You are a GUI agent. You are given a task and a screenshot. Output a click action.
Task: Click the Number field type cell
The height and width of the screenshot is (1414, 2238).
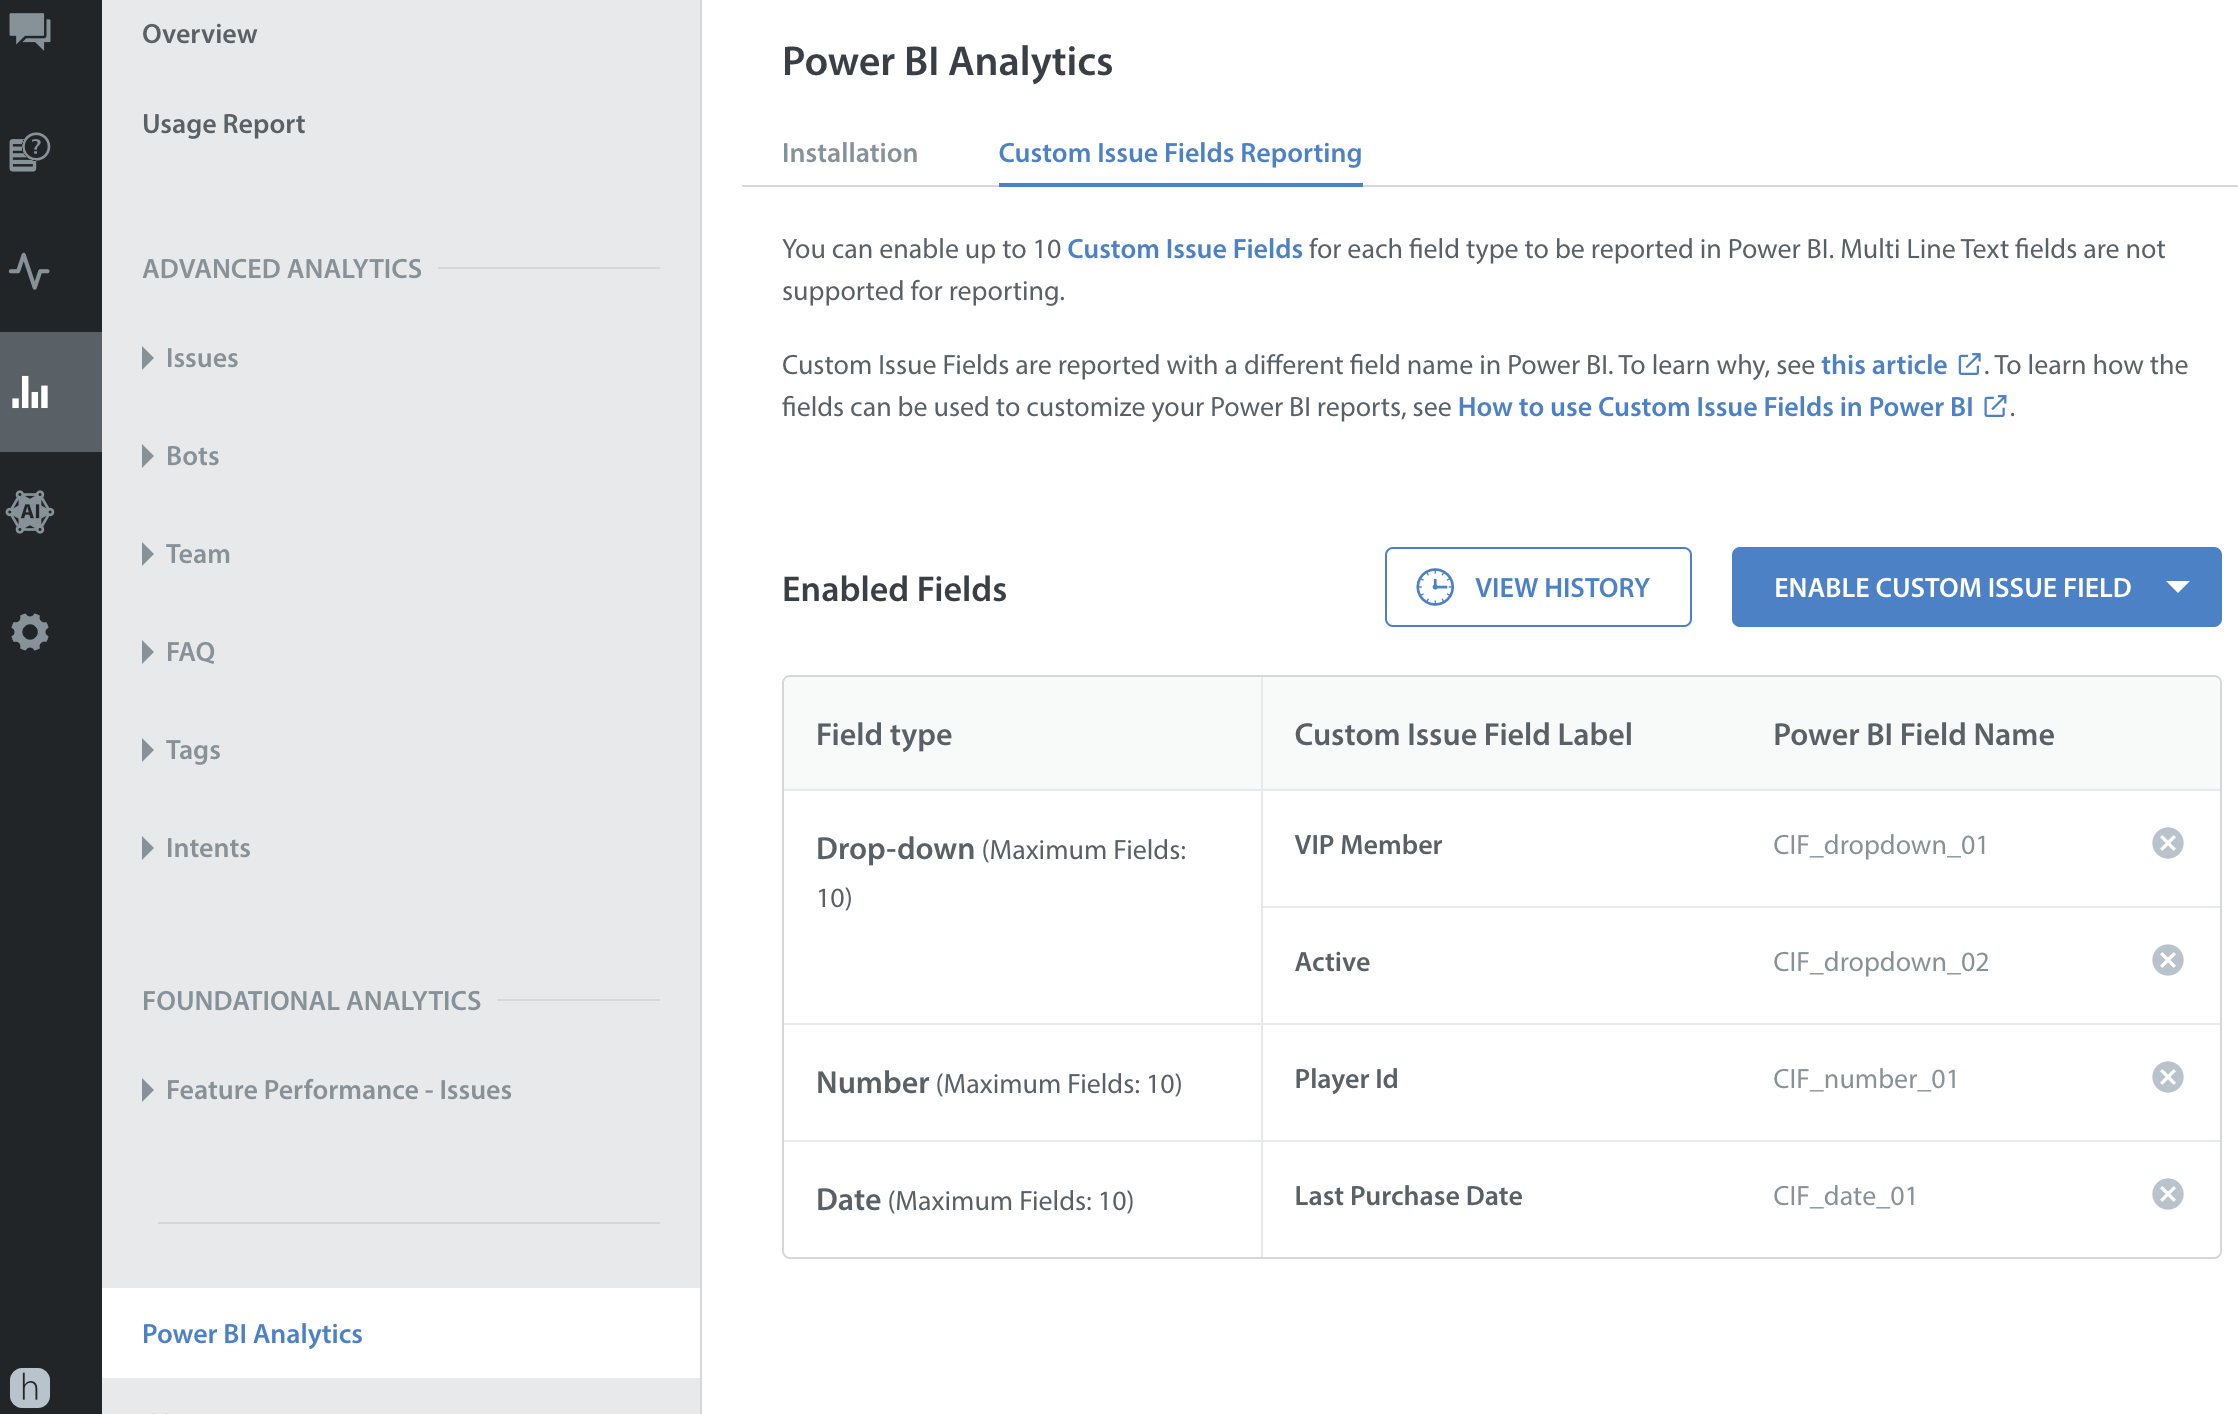[1022, 1082]
